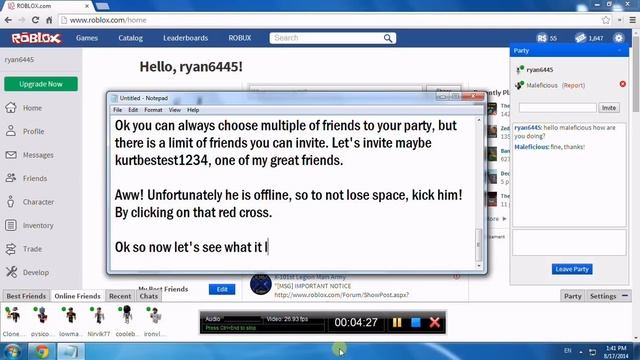Click the ROBLOX logo
Viewport: 640px width, 360px height.
tap(36, 38)
